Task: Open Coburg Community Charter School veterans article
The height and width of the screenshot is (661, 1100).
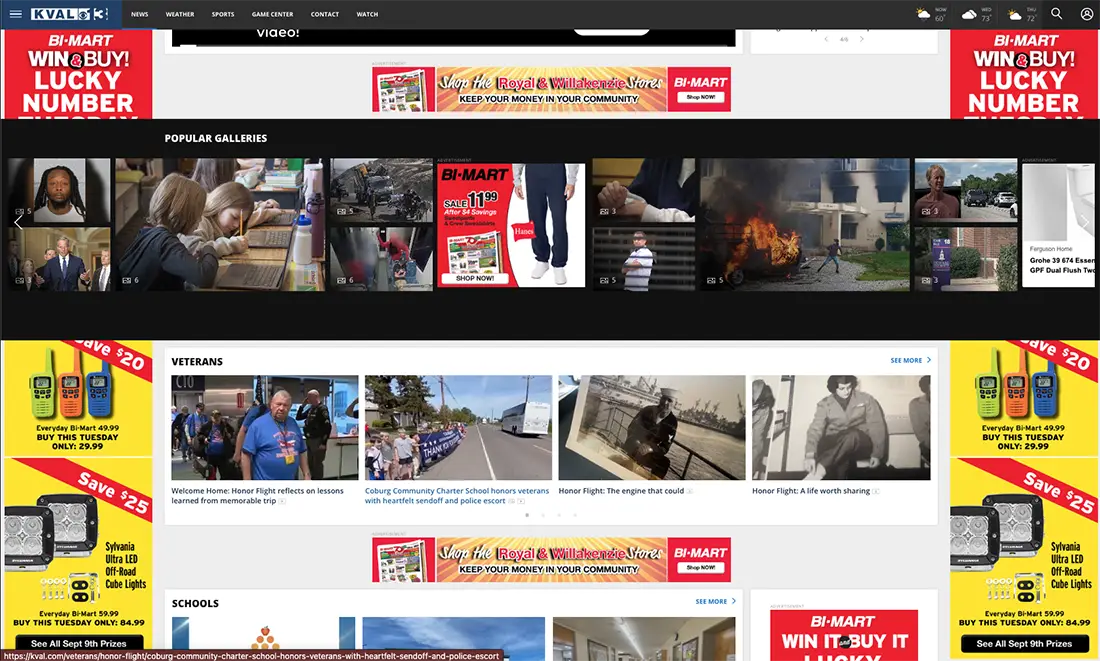Action: (x=457, y=495)
